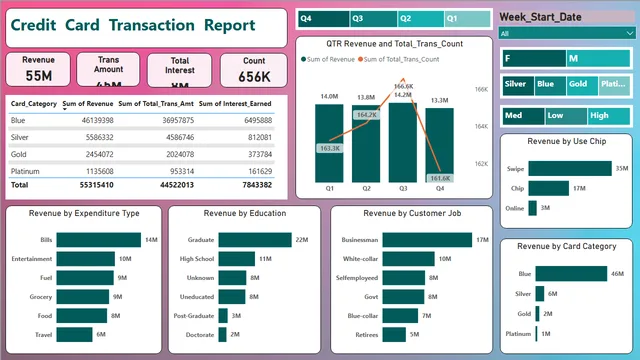
Task: Click Sum of Total_Trans_Amt column header
Action: pos(156,104)
